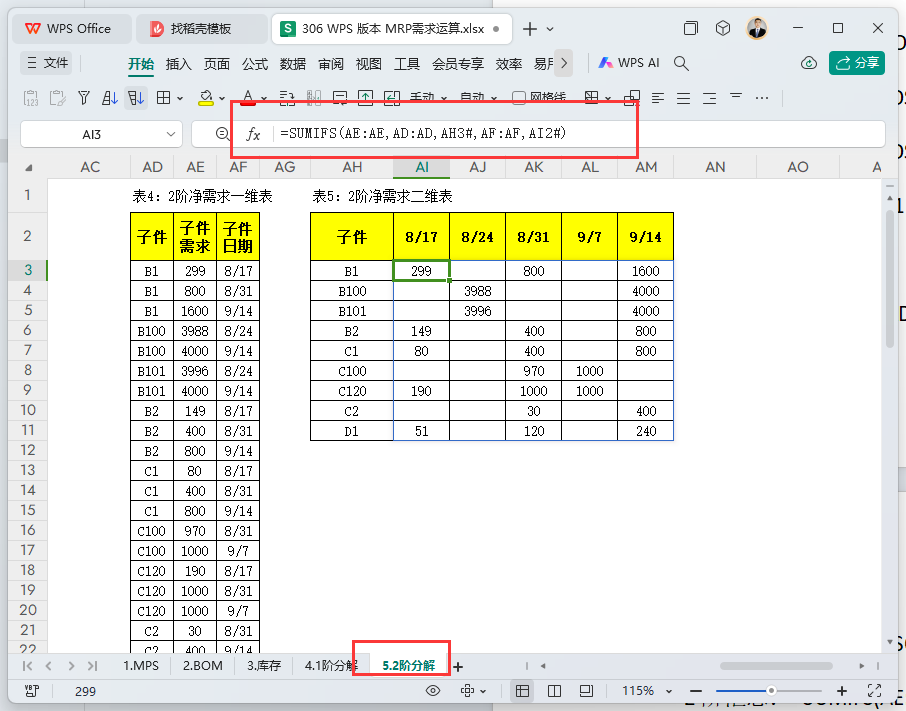Viewport: 906px width, 711px height.
Task: Go to first sheet navigation arrow
Action: (27, 666)
